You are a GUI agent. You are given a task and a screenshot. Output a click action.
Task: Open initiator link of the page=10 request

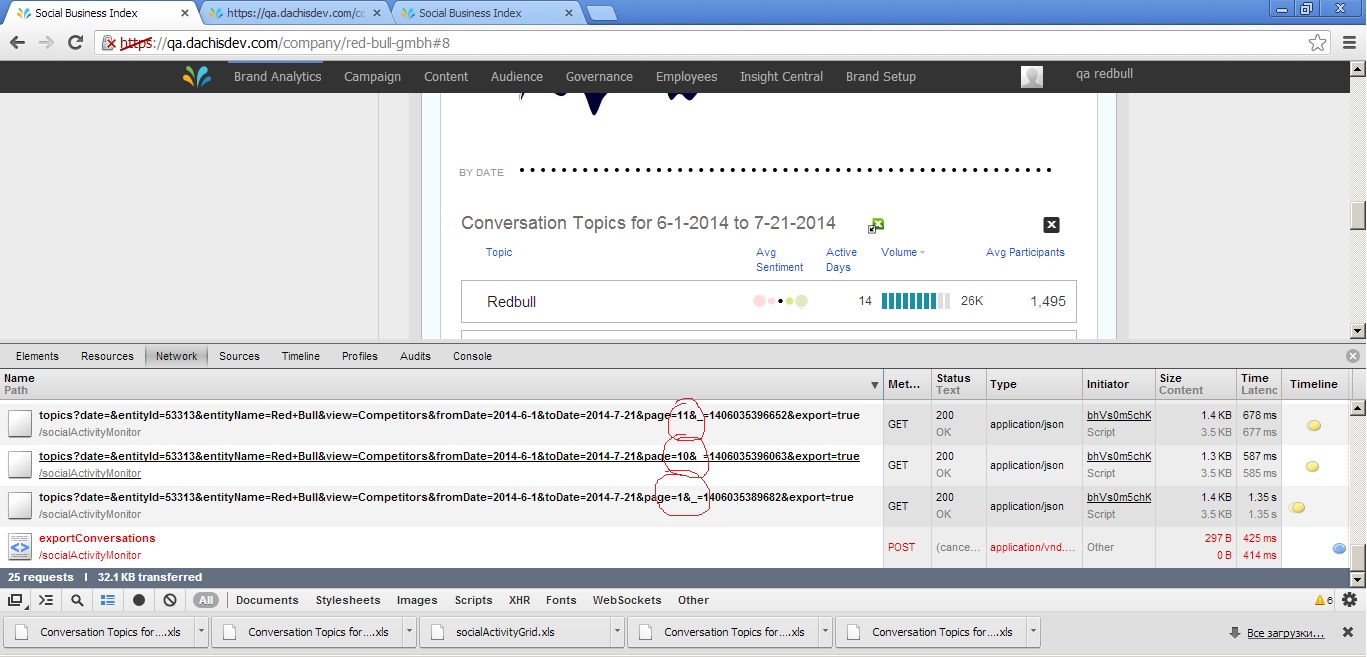tap(1119, 456)
